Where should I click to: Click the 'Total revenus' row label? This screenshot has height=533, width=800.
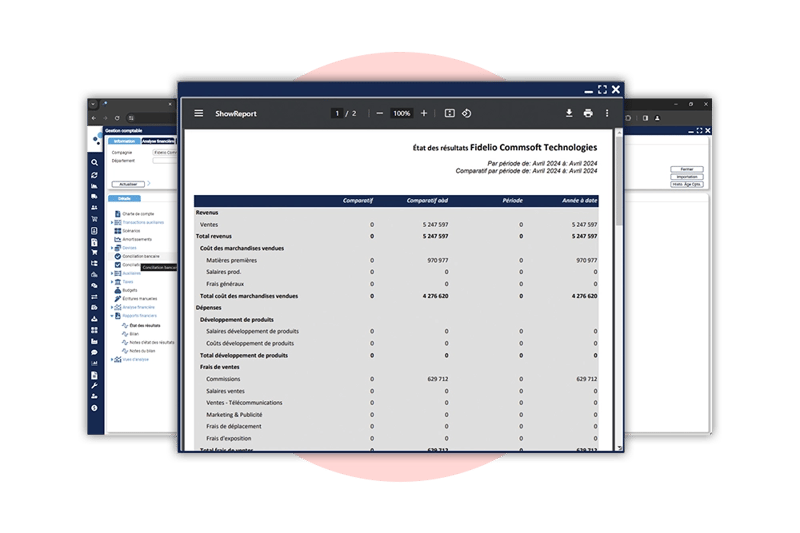(214, 236)
